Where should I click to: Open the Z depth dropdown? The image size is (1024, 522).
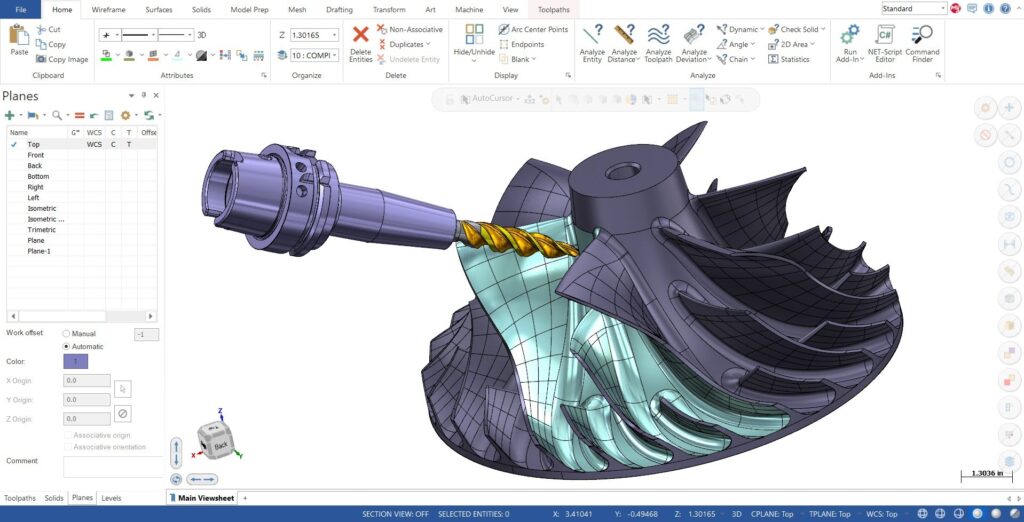pos(335,35)
